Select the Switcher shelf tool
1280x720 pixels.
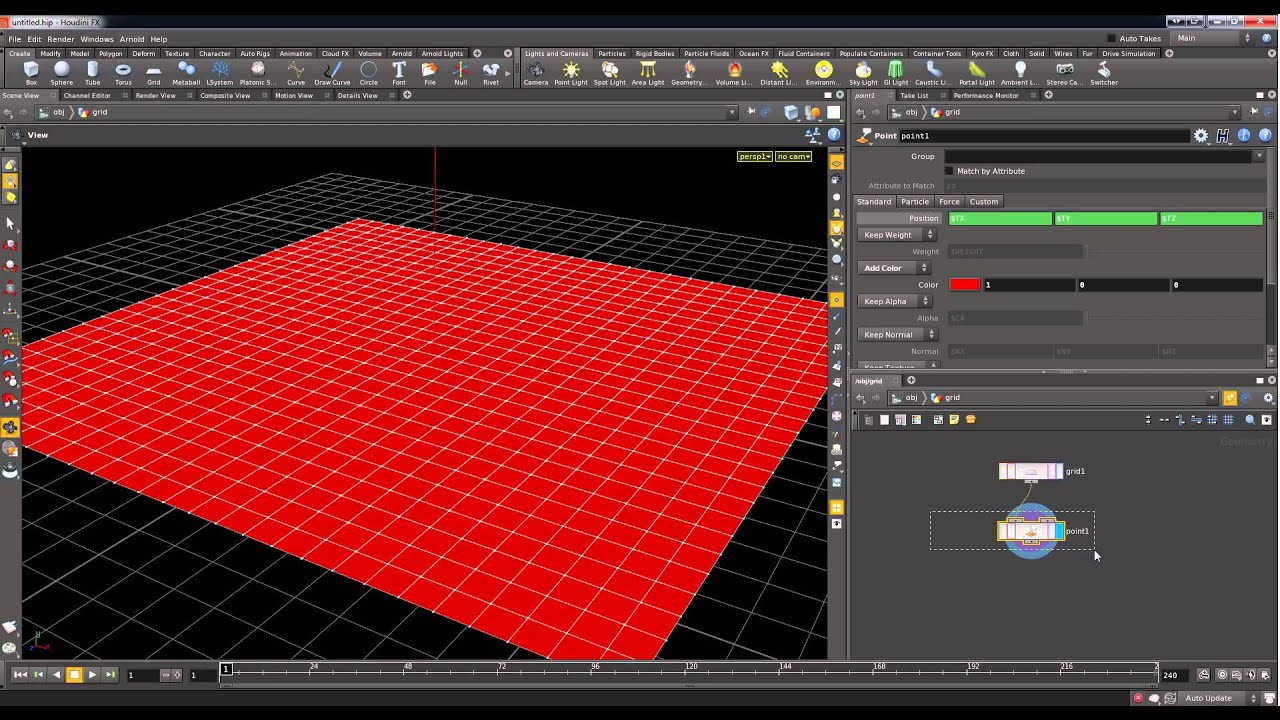tap(1104, 73)
